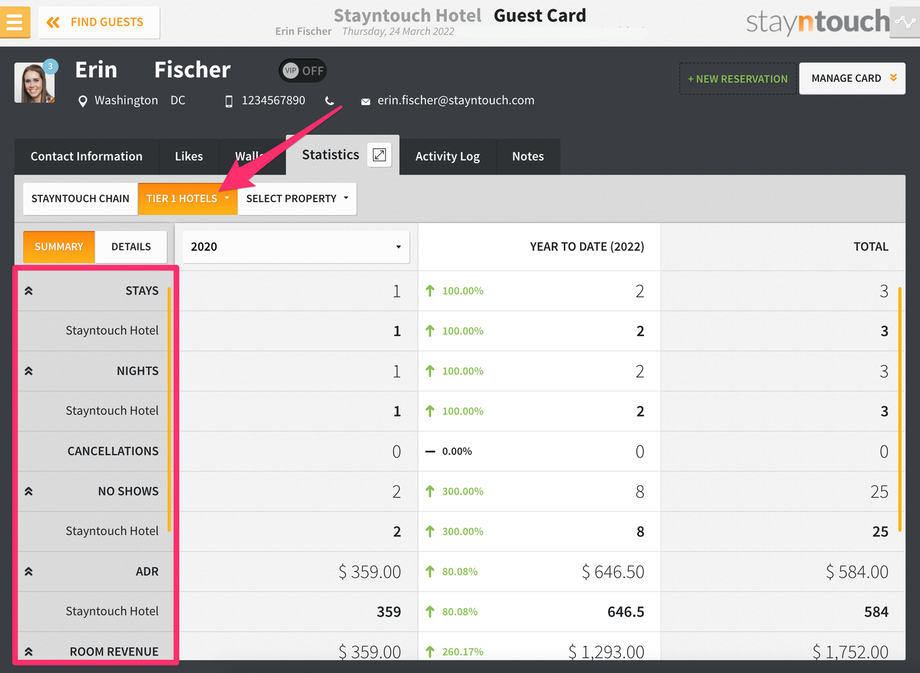The width and height of the screenshot is (920, 673).
Task: Go back to Find Guests
Action: pos(99,22)
